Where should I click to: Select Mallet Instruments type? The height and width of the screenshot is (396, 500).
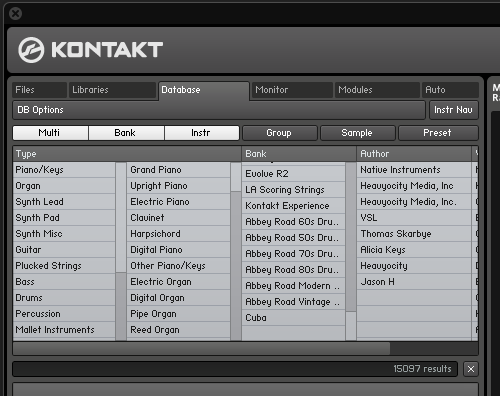pyautogui.click(x=64, y=330)
